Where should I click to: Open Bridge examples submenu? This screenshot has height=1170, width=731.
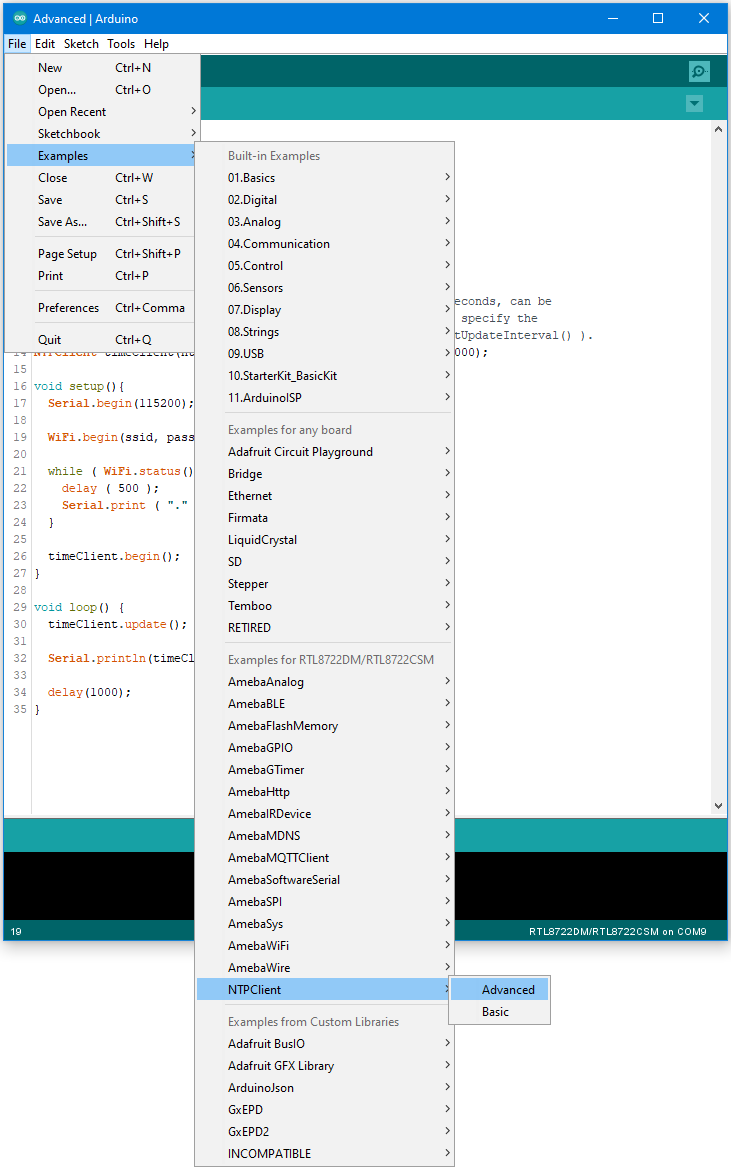324,474
